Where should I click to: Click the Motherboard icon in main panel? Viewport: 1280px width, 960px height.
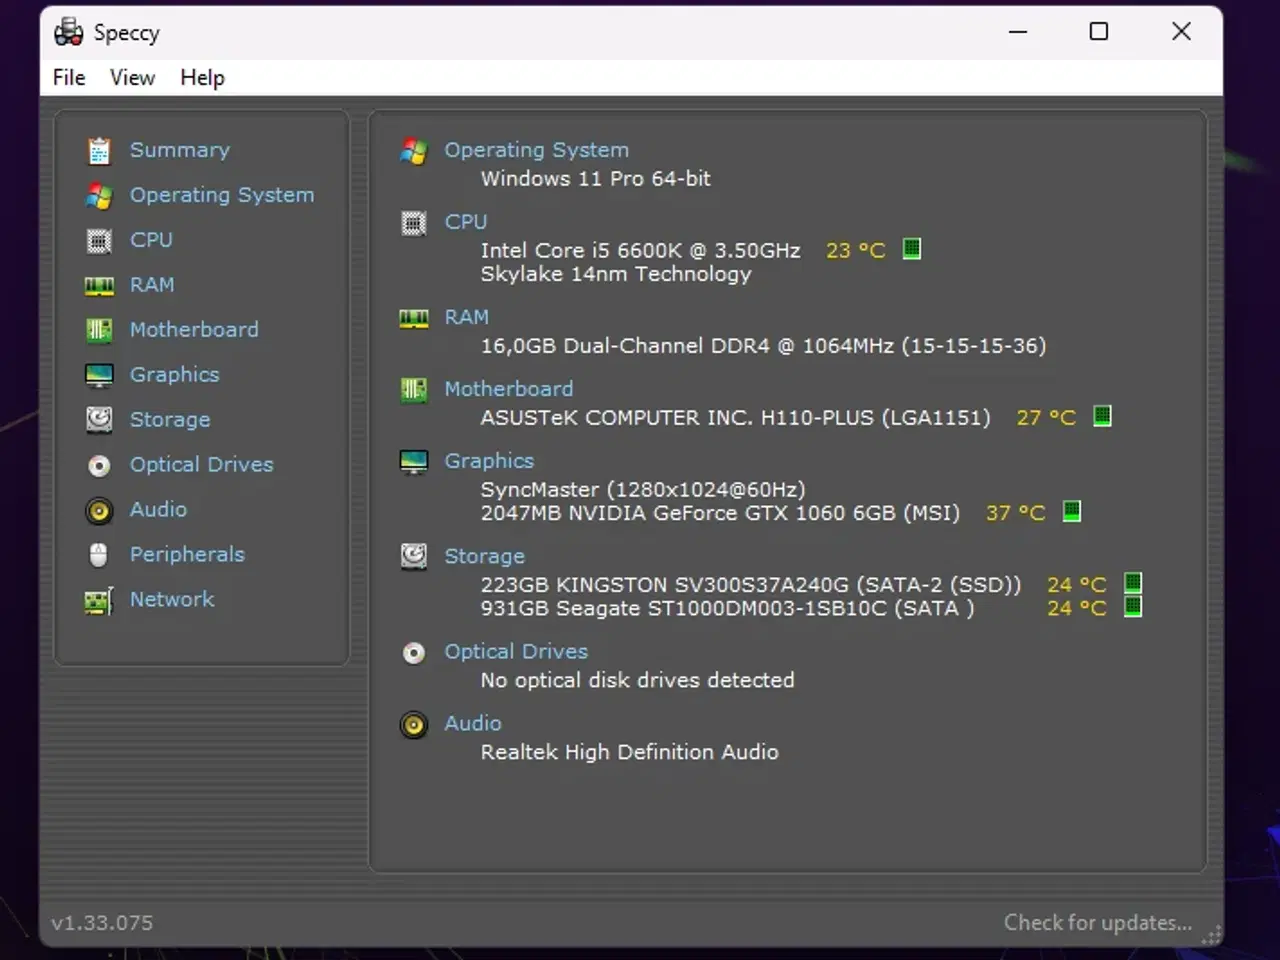pos(414,390)
